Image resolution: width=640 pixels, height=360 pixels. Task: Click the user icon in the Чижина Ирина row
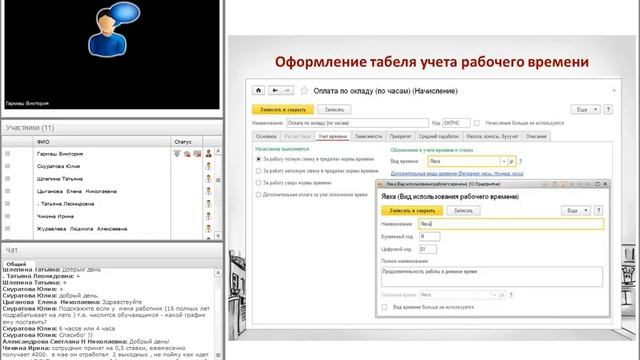209,216
